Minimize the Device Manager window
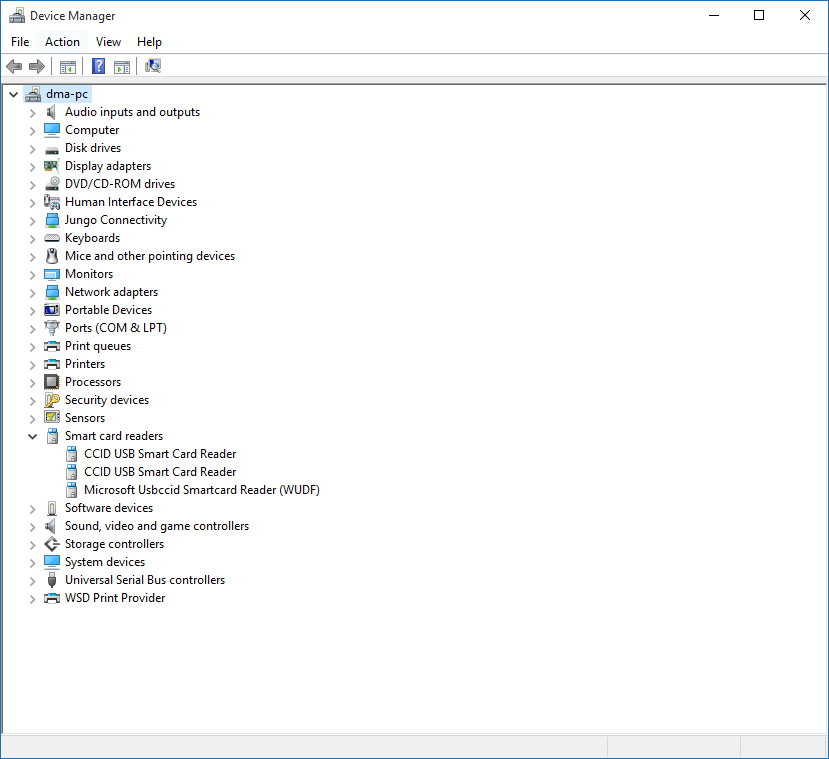This screenshot has height=759, width=829. [714, 15]
